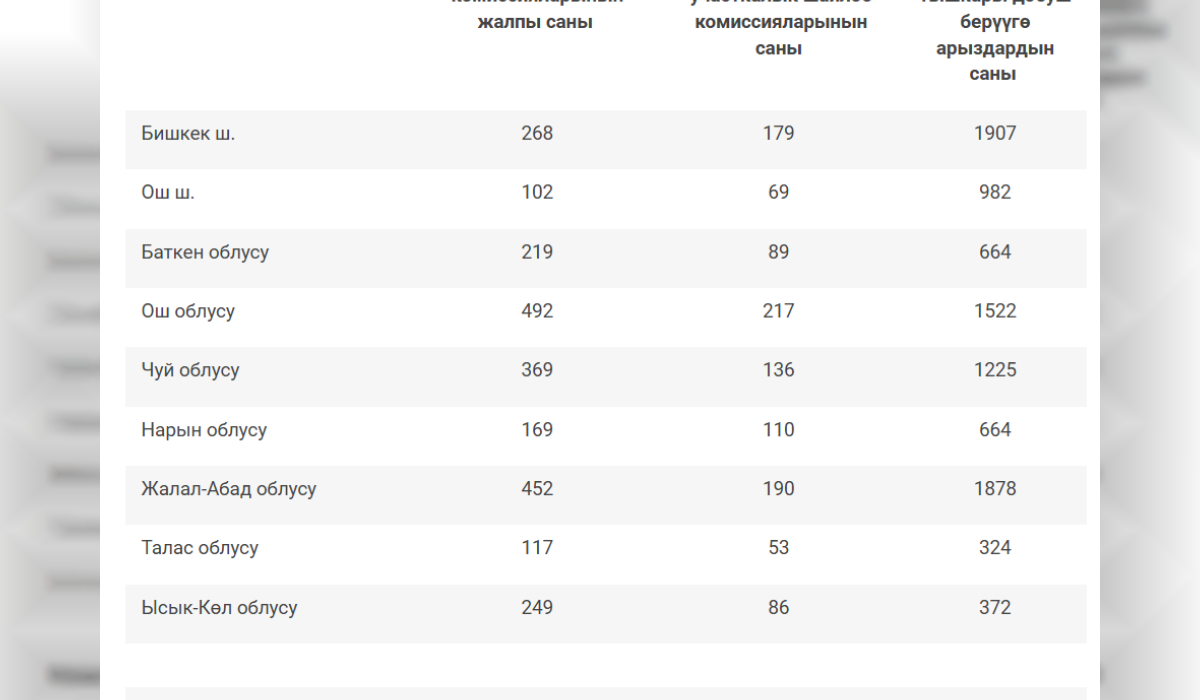Viewport: 1200px width, 700px height.
Task: Select the Ысык-Көл облусу row label
Action: click(219, 607)
